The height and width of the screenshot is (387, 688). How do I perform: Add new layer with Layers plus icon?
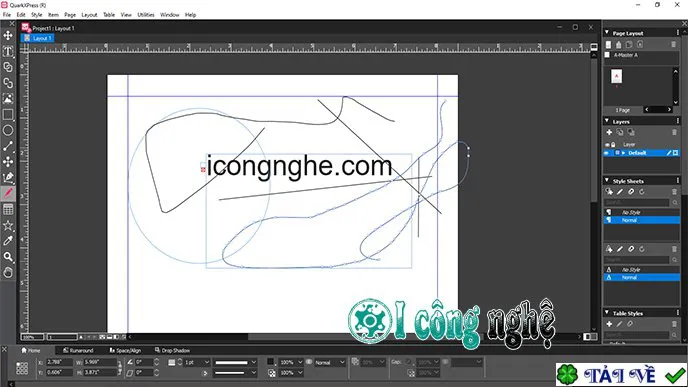click(609, 132)
